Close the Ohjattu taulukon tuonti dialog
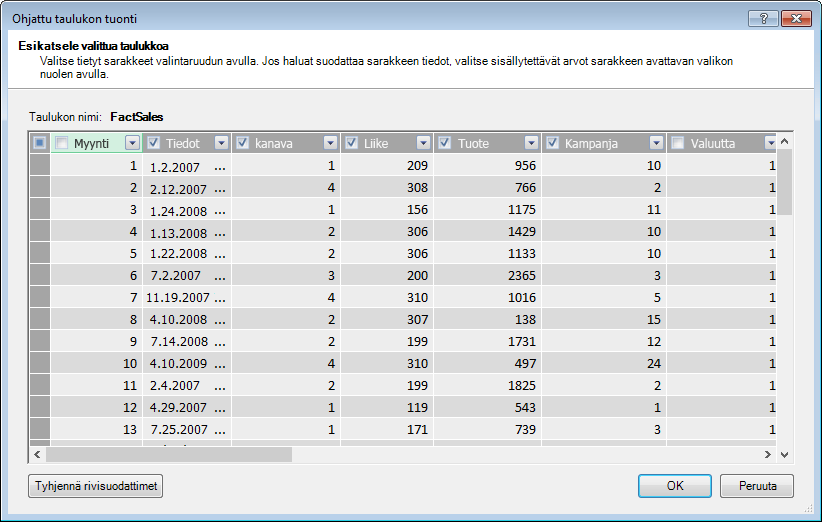This screenshot has width=822, height=522. 796,19
